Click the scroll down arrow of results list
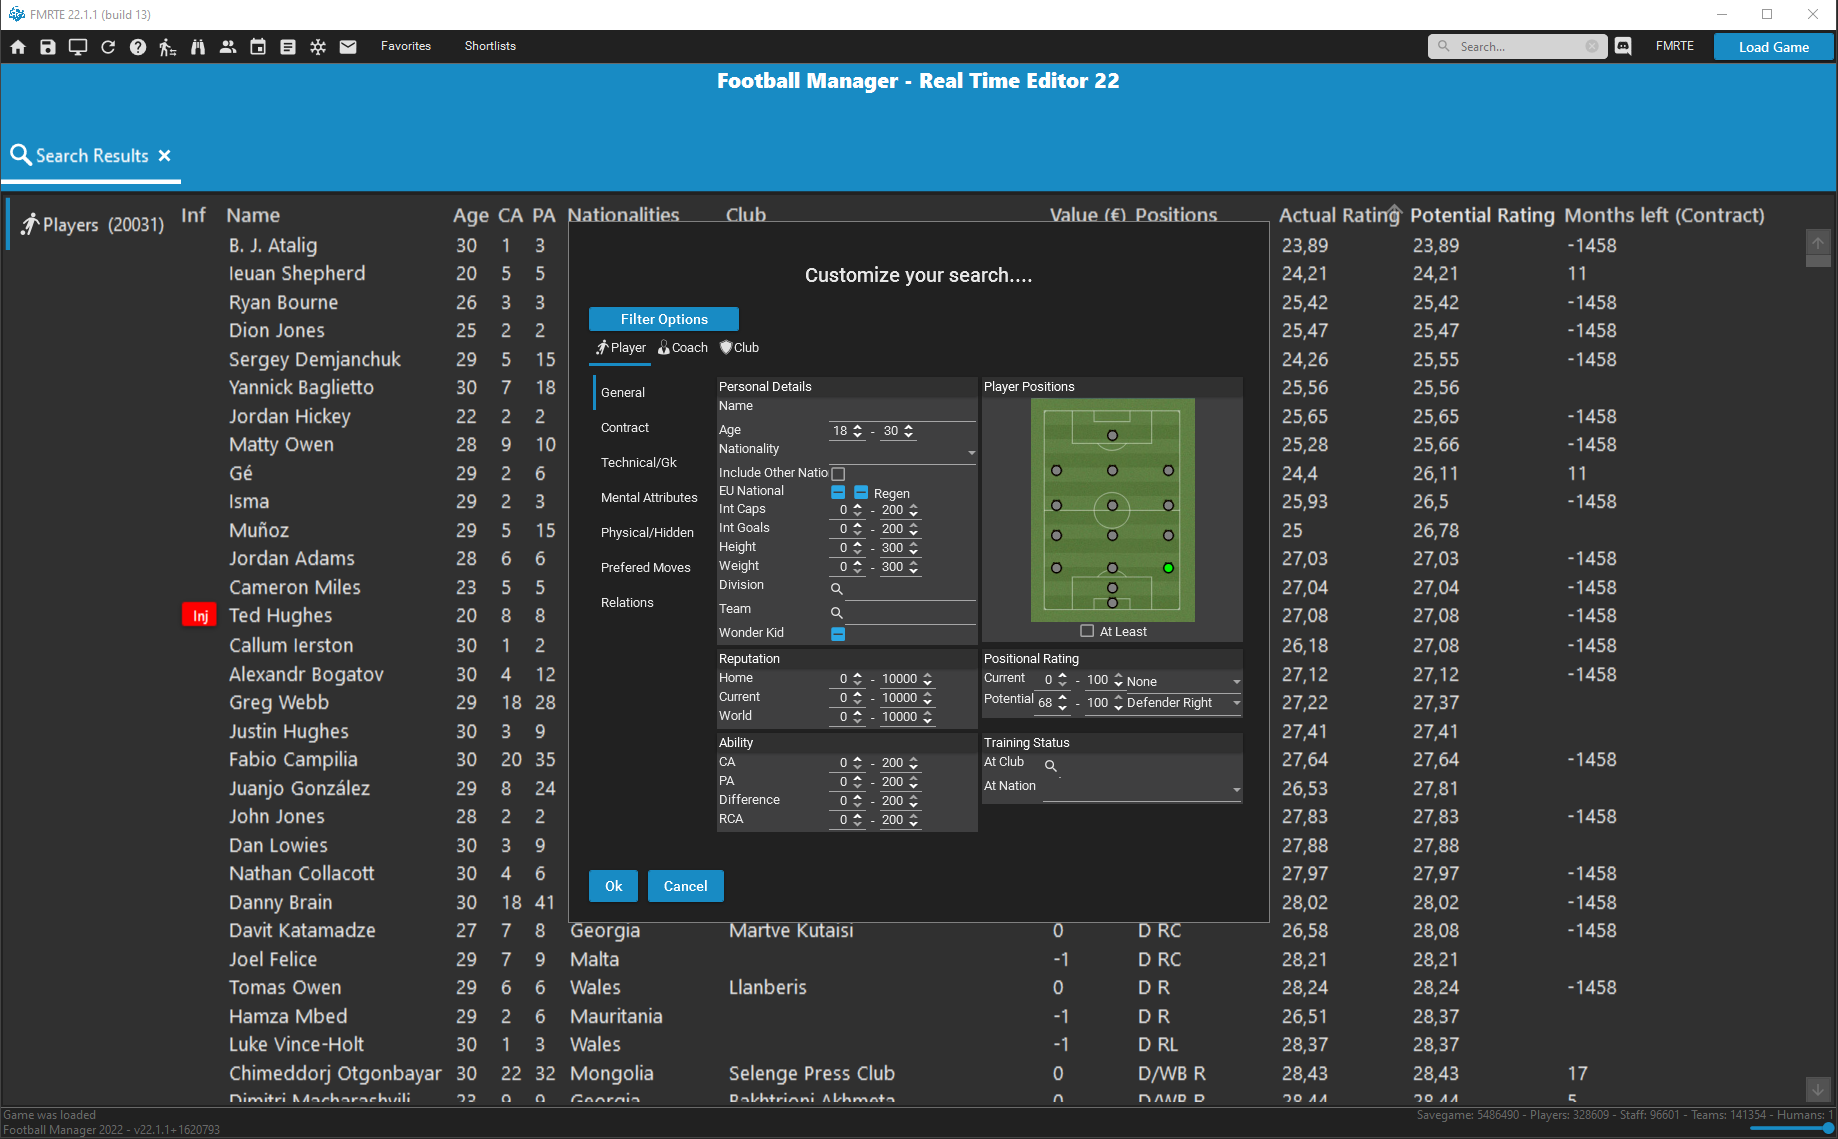1838x1139 pixels. click(x=1818, y=1089)
